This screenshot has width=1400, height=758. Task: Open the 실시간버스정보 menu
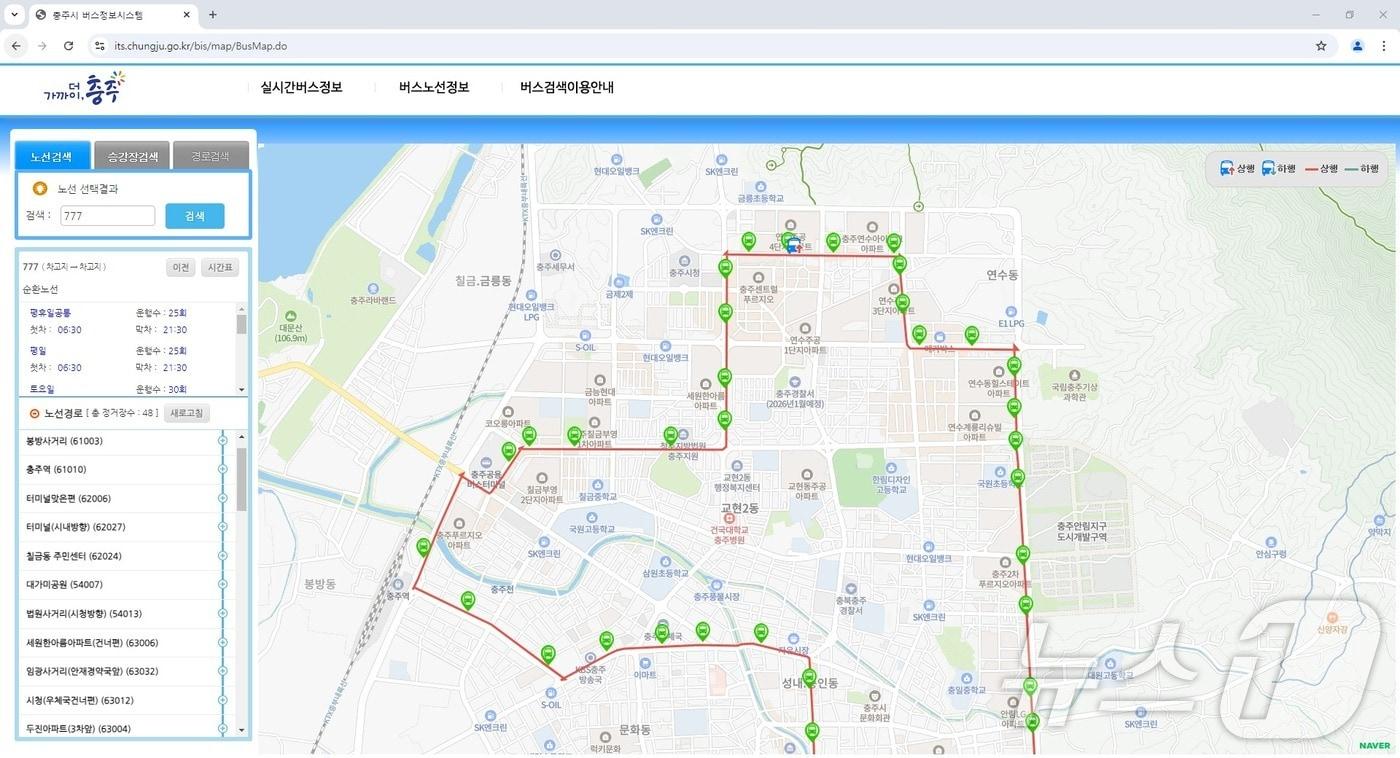pos(301,88)
